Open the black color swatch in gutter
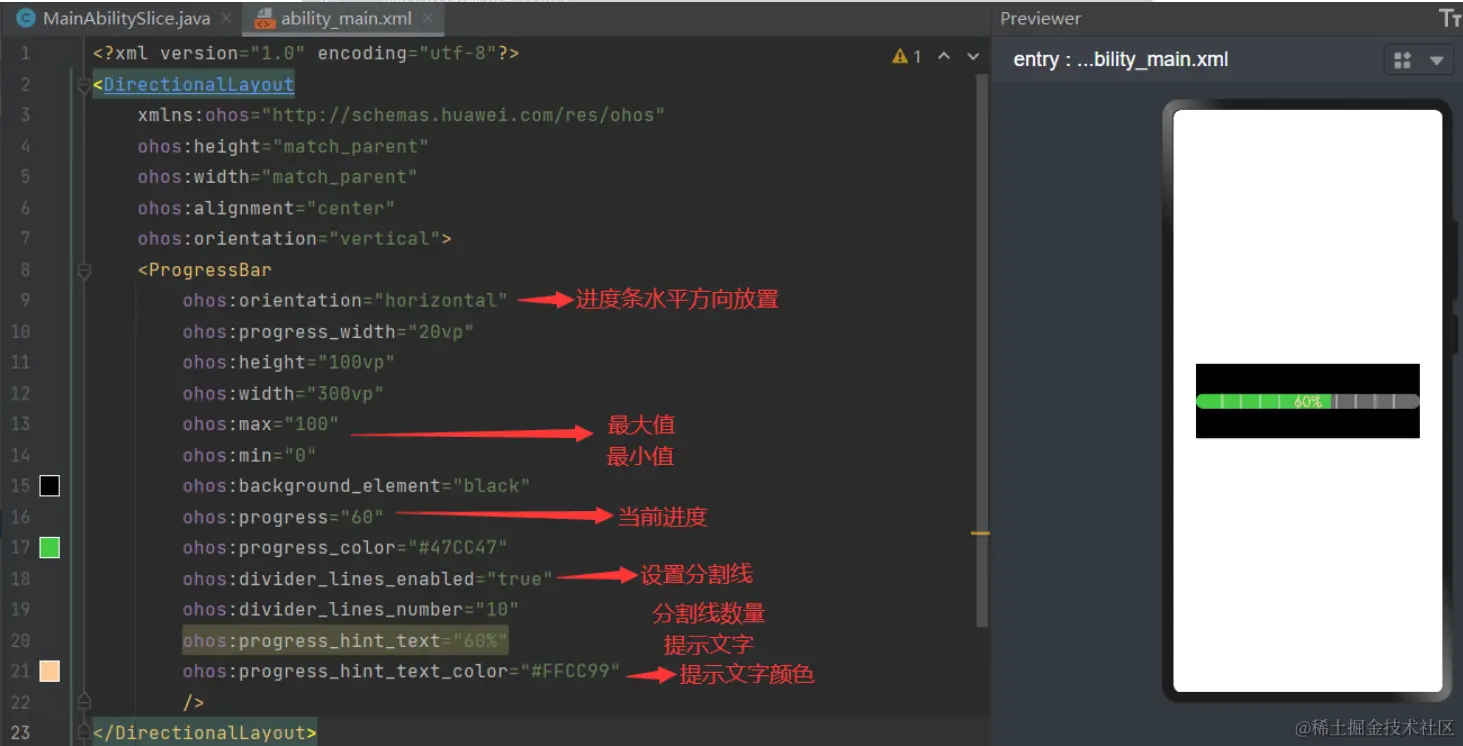This screenshot has height=746, width=1463. pyautogui.click(x=49, y=486)
